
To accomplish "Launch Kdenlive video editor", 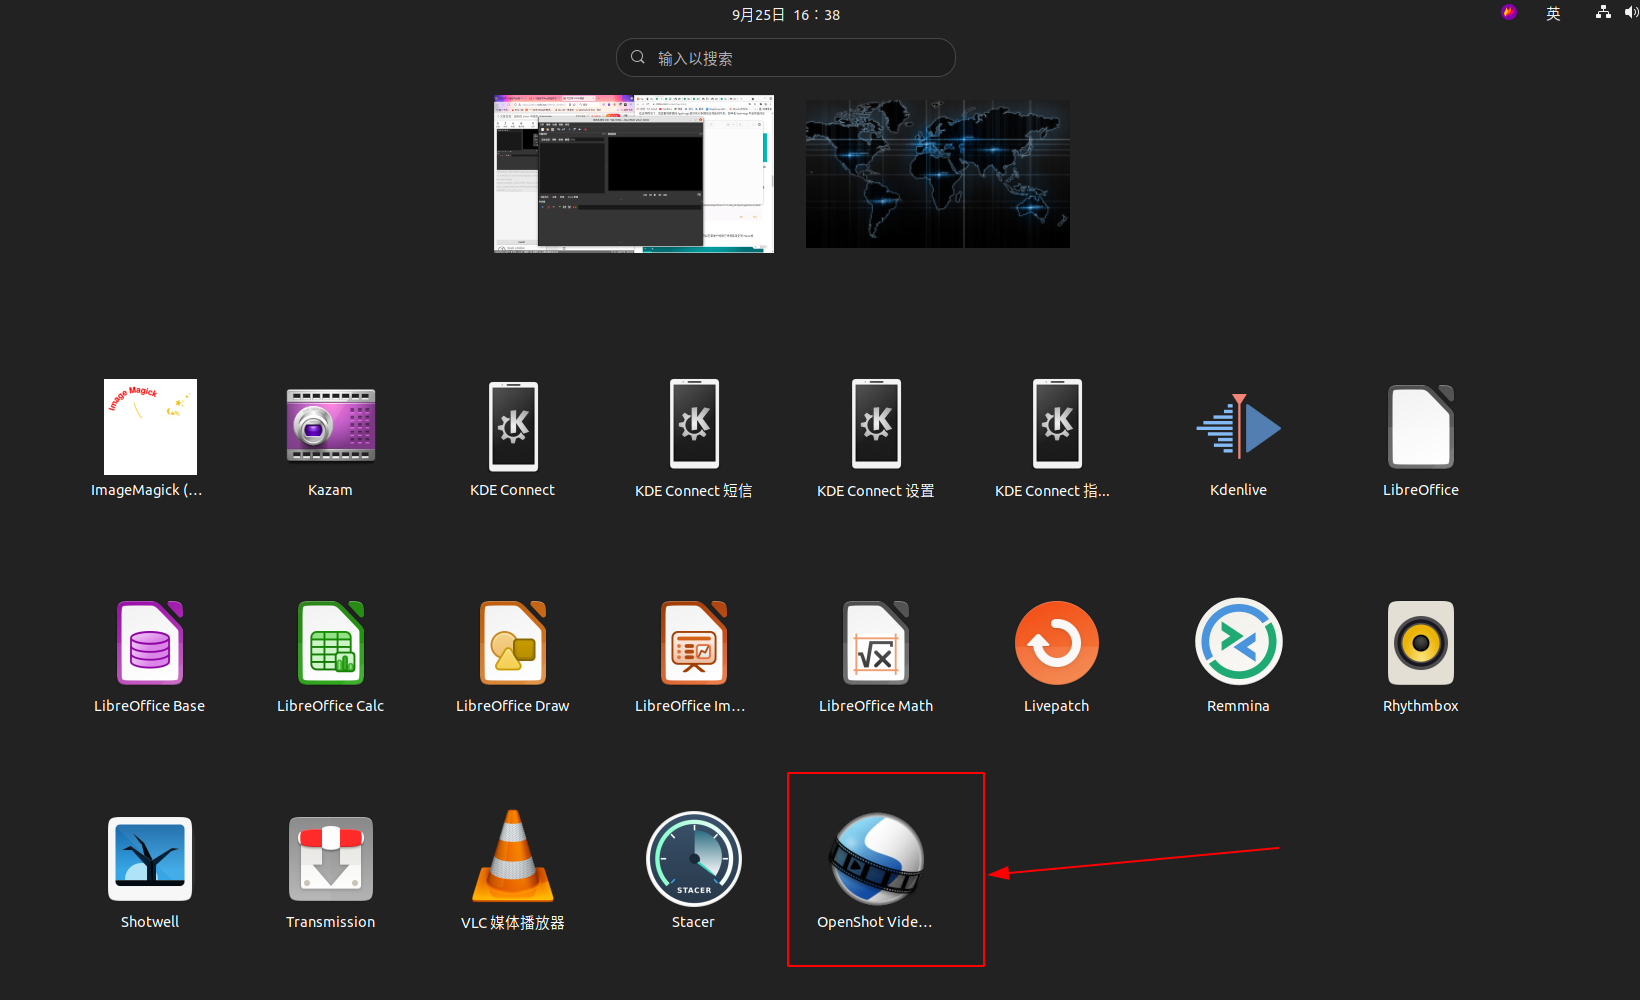I will [1238, 427].
